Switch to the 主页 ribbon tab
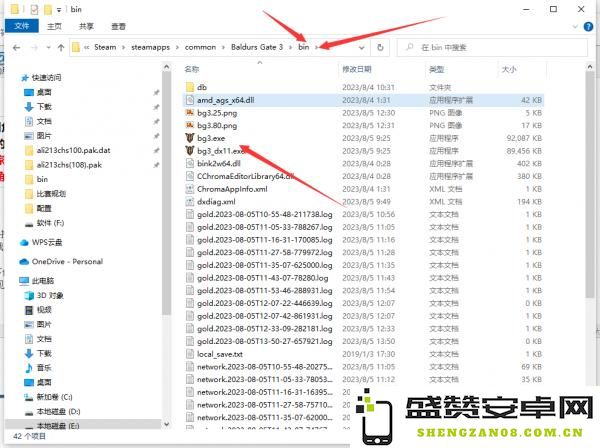This screenshot has width=600, height=448. (54, 26)
